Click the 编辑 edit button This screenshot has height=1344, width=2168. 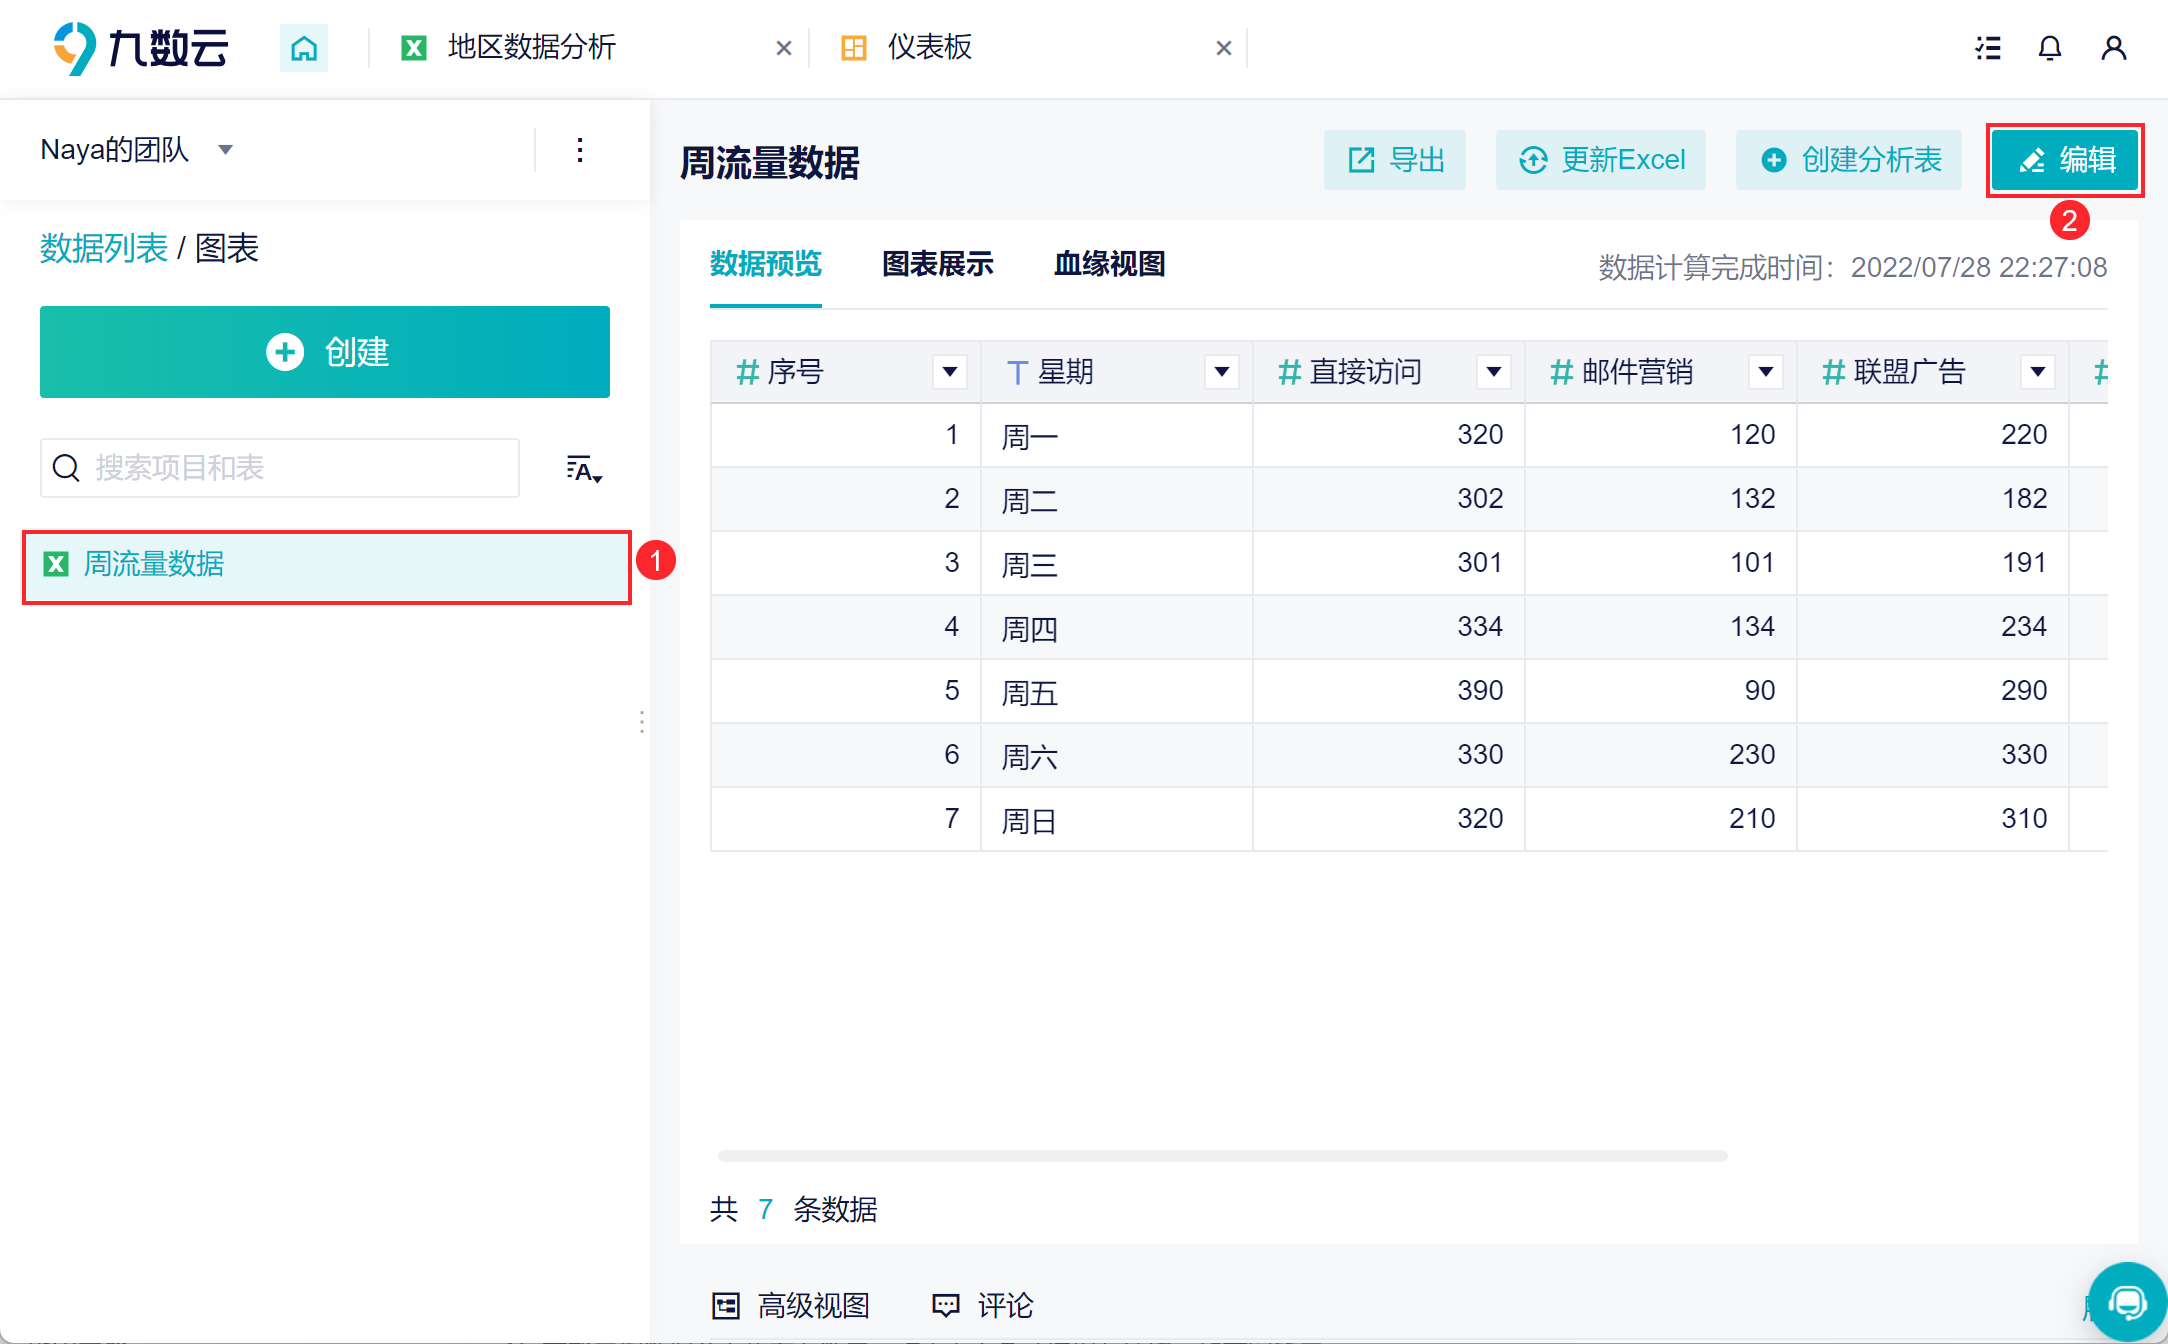[2065, 160]
